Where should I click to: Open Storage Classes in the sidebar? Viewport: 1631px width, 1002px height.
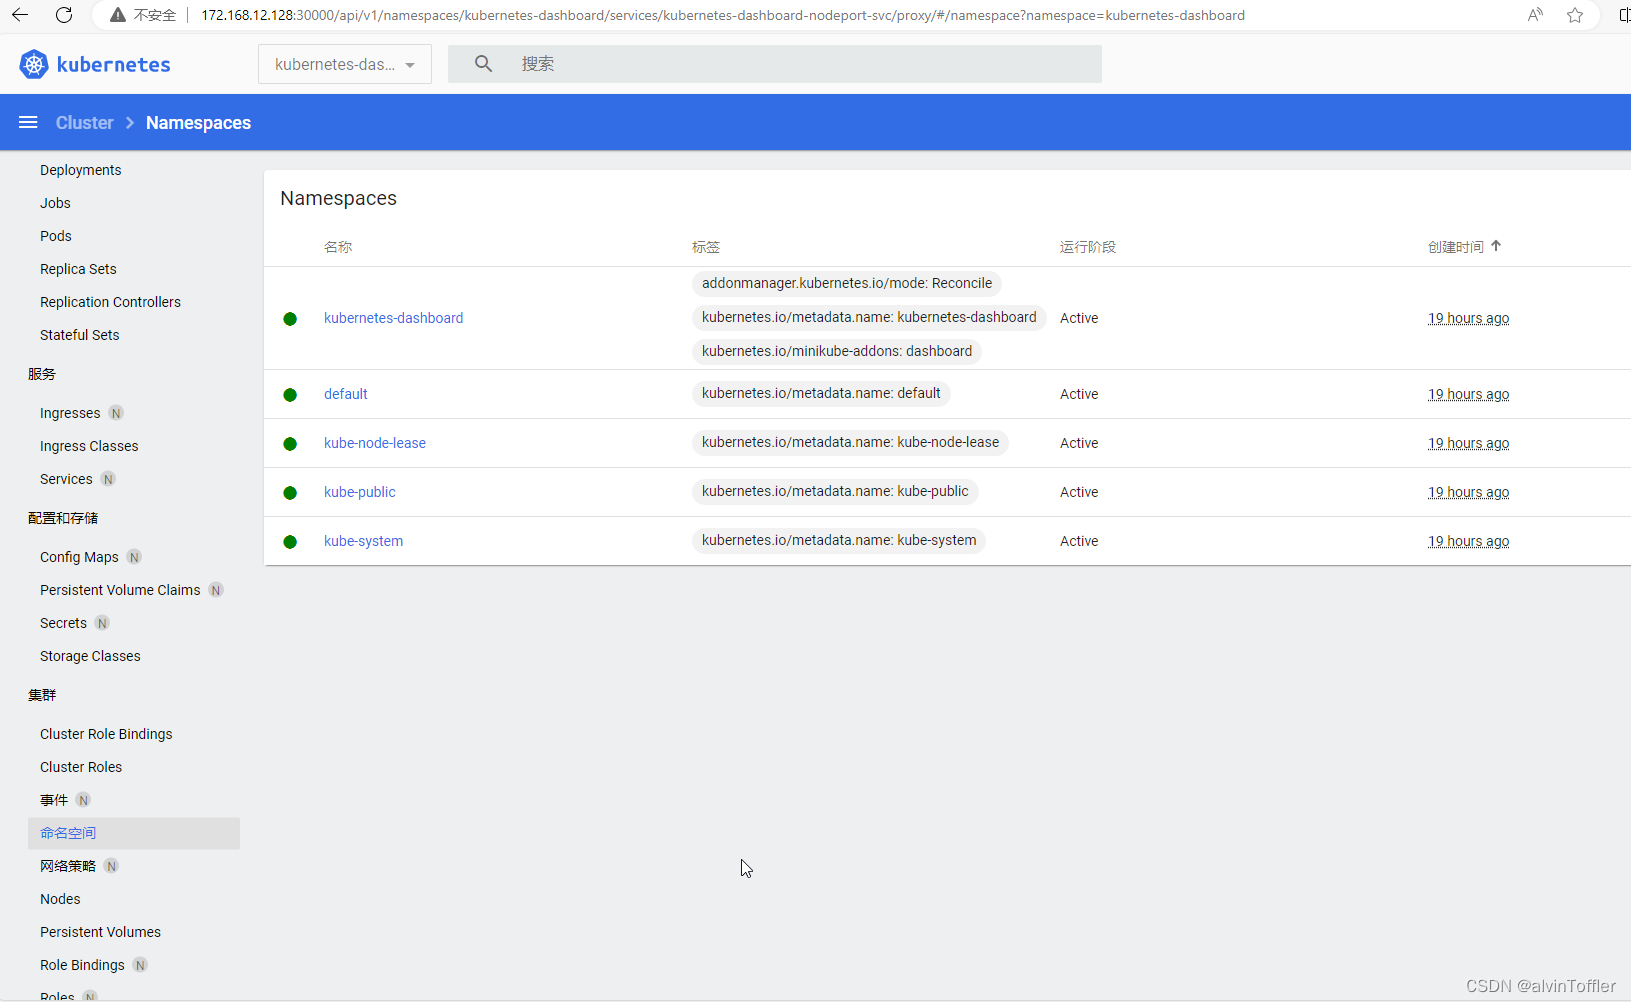click(x=90, y=656)
